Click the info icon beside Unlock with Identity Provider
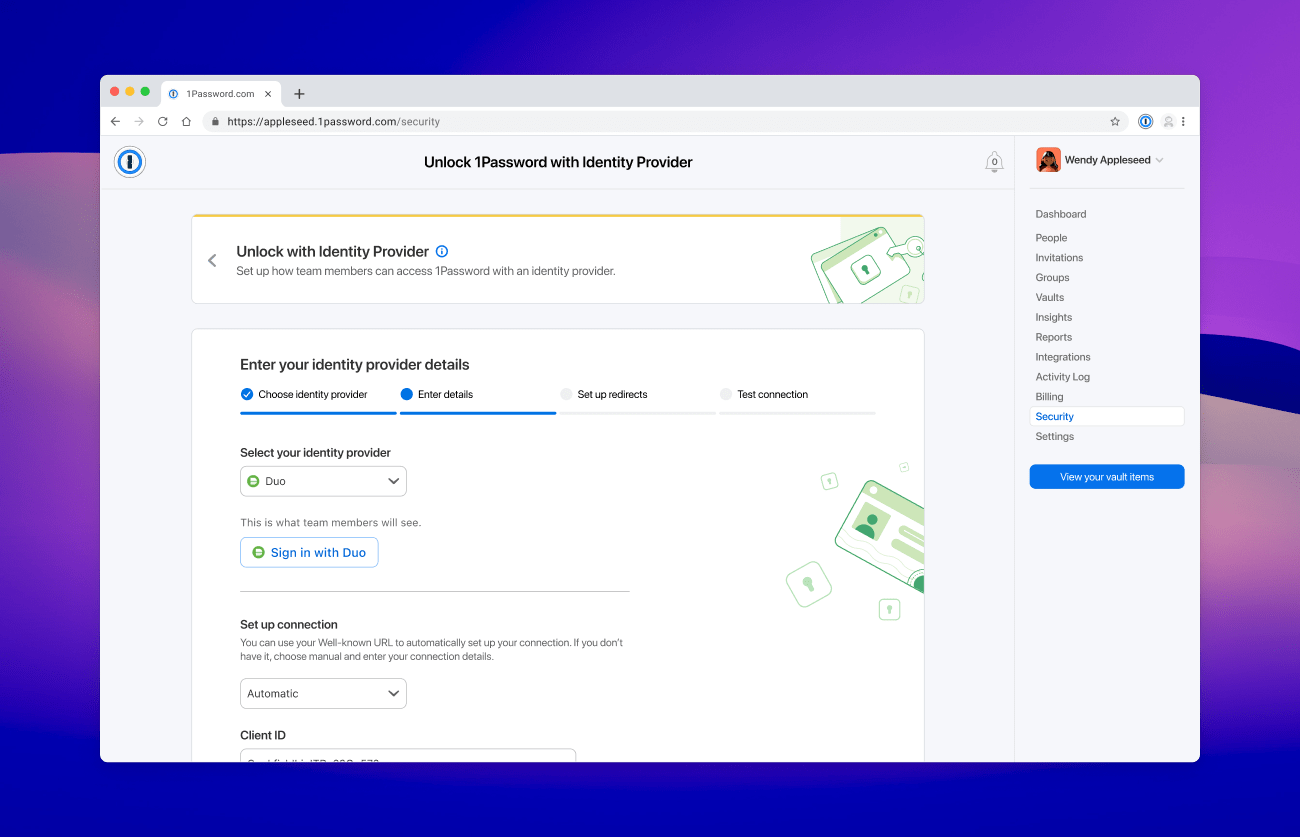 (441, 251)
